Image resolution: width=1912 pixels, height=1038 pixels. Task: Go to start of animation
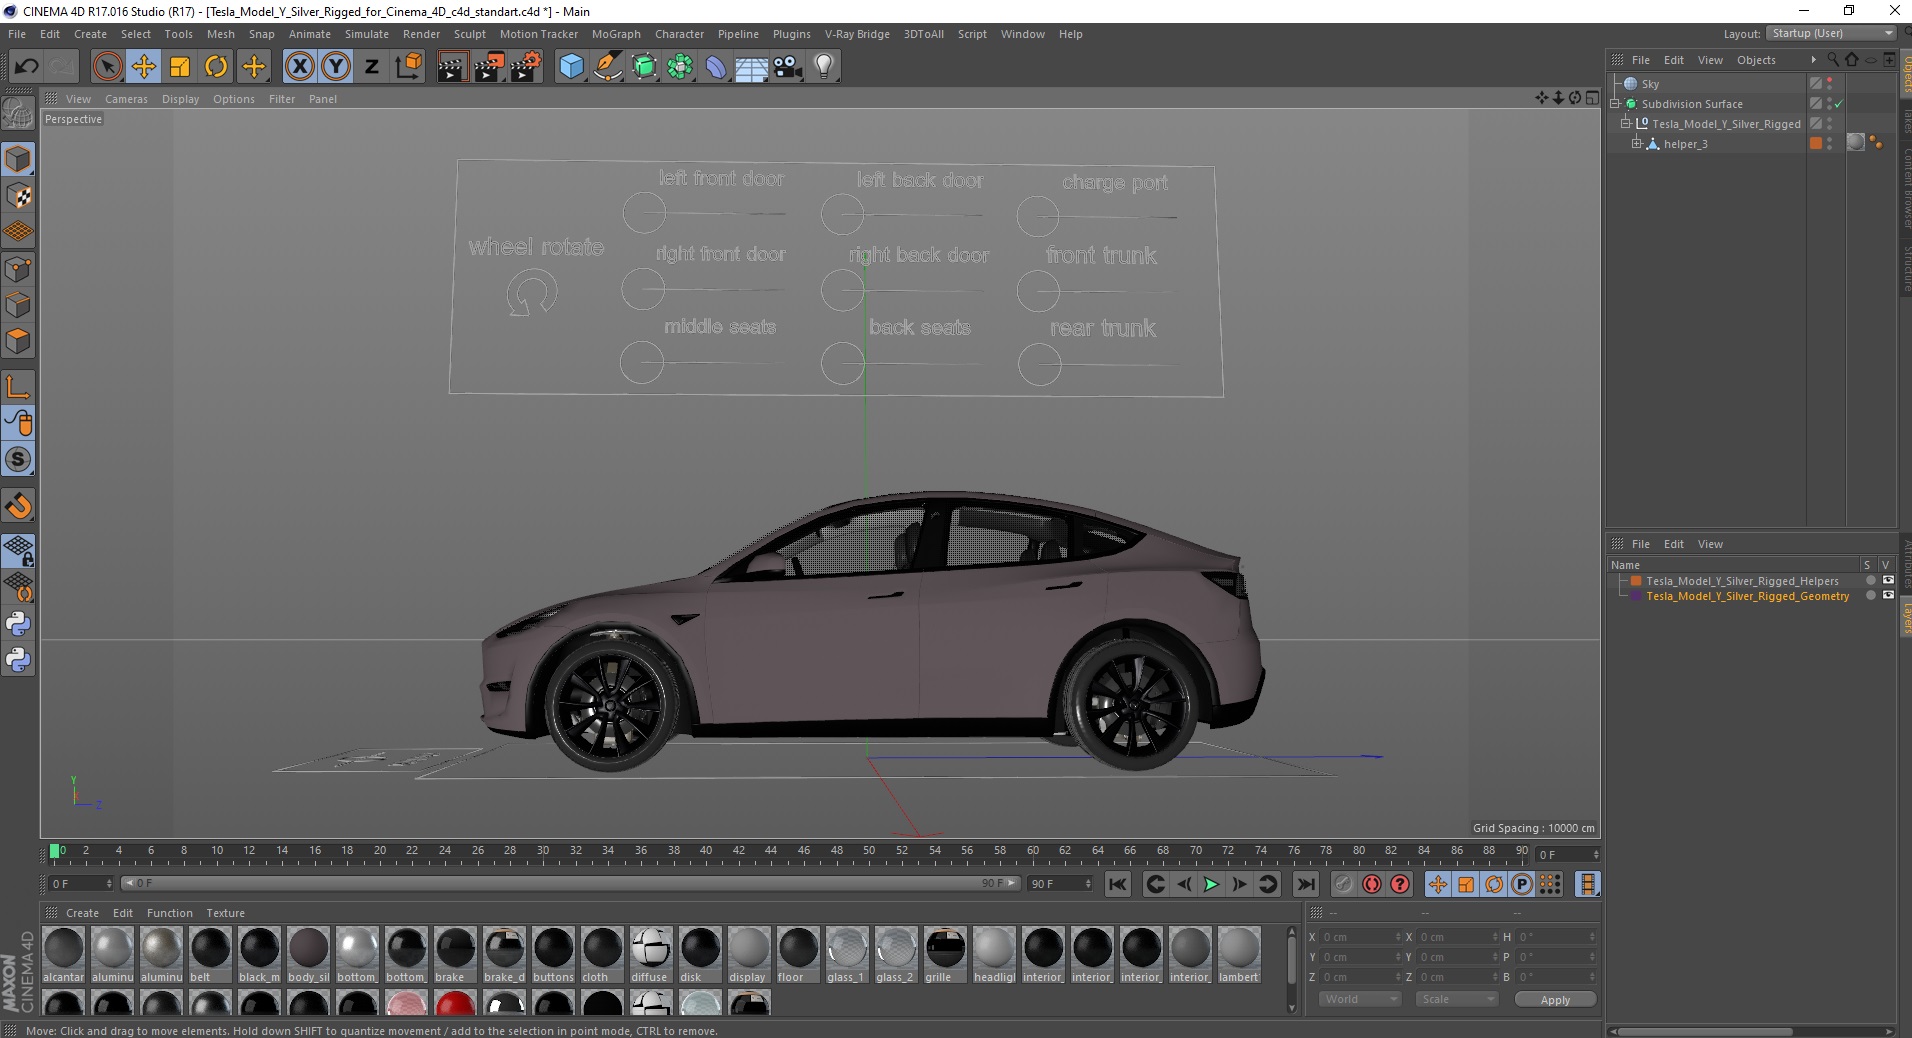(x=1118, y=884)
